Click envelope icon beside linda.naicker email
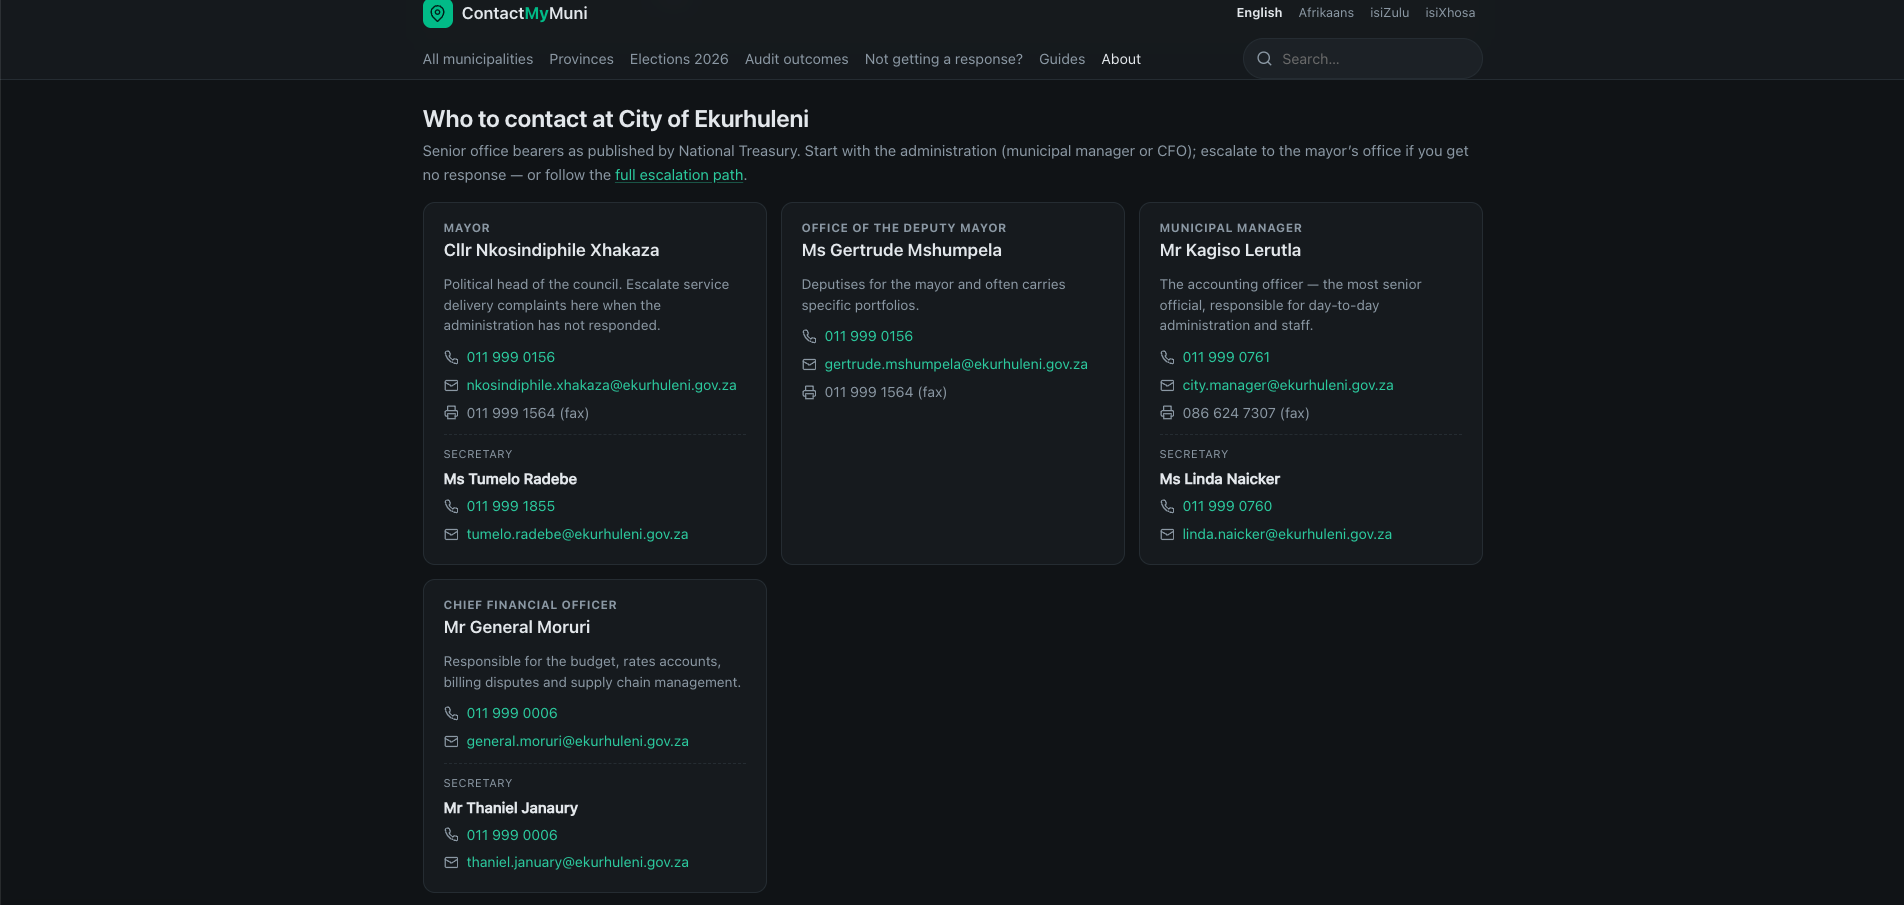 [x=1167, y=534]
